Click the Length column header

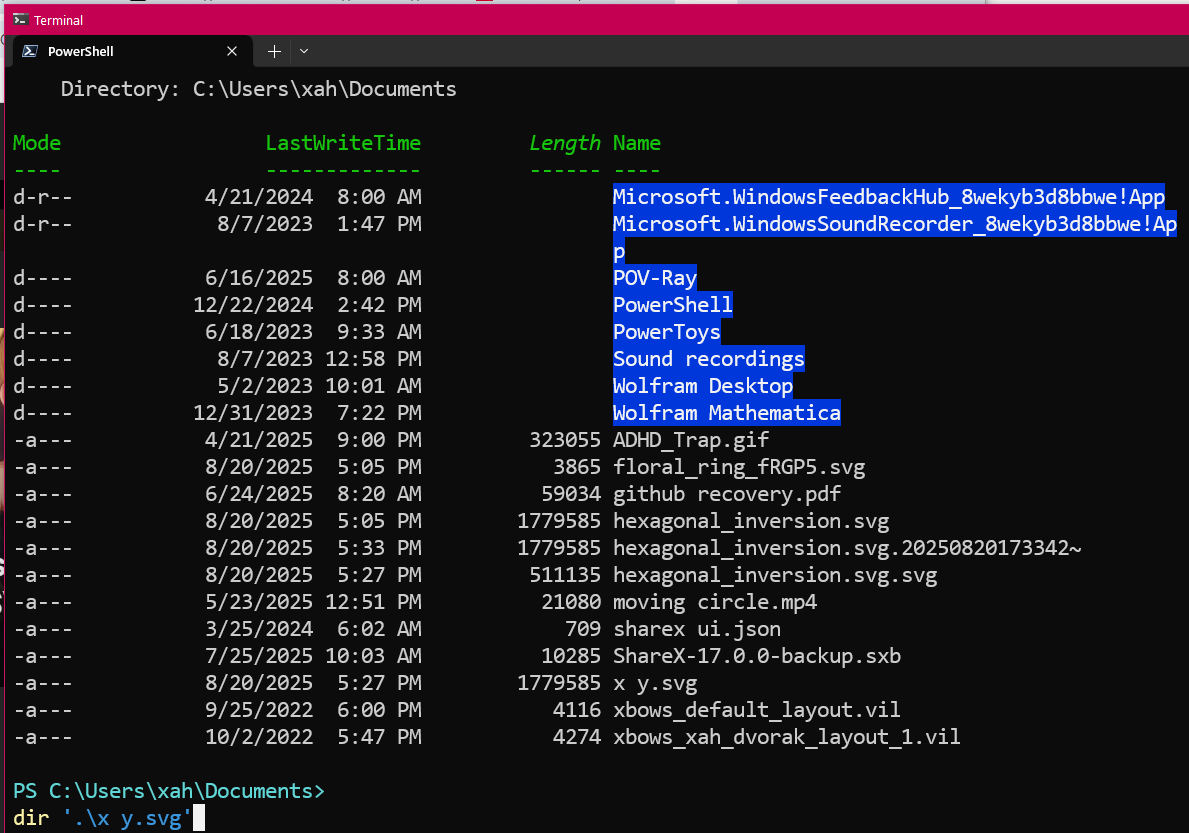click(x=565, y=143)
